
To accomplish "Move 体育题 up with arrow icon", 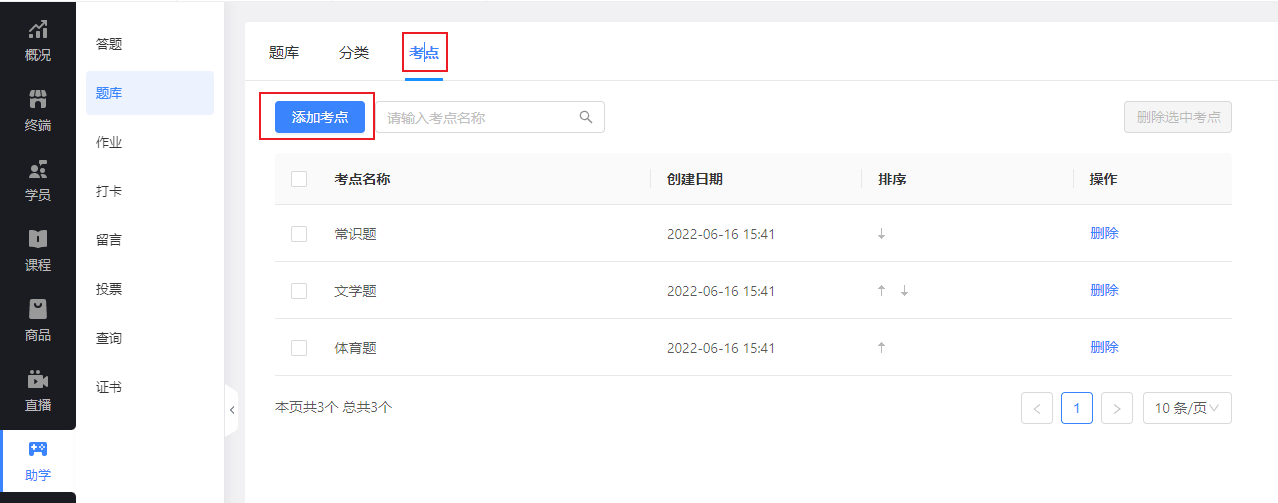I will pyautogui.click(x=881, y=348).
